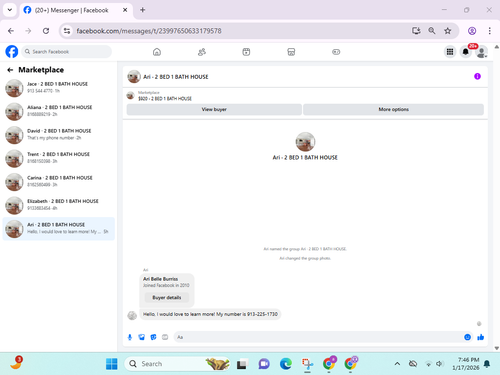Click the sticker picker icon in composer
500x375 pixels.
click(153, 337)
